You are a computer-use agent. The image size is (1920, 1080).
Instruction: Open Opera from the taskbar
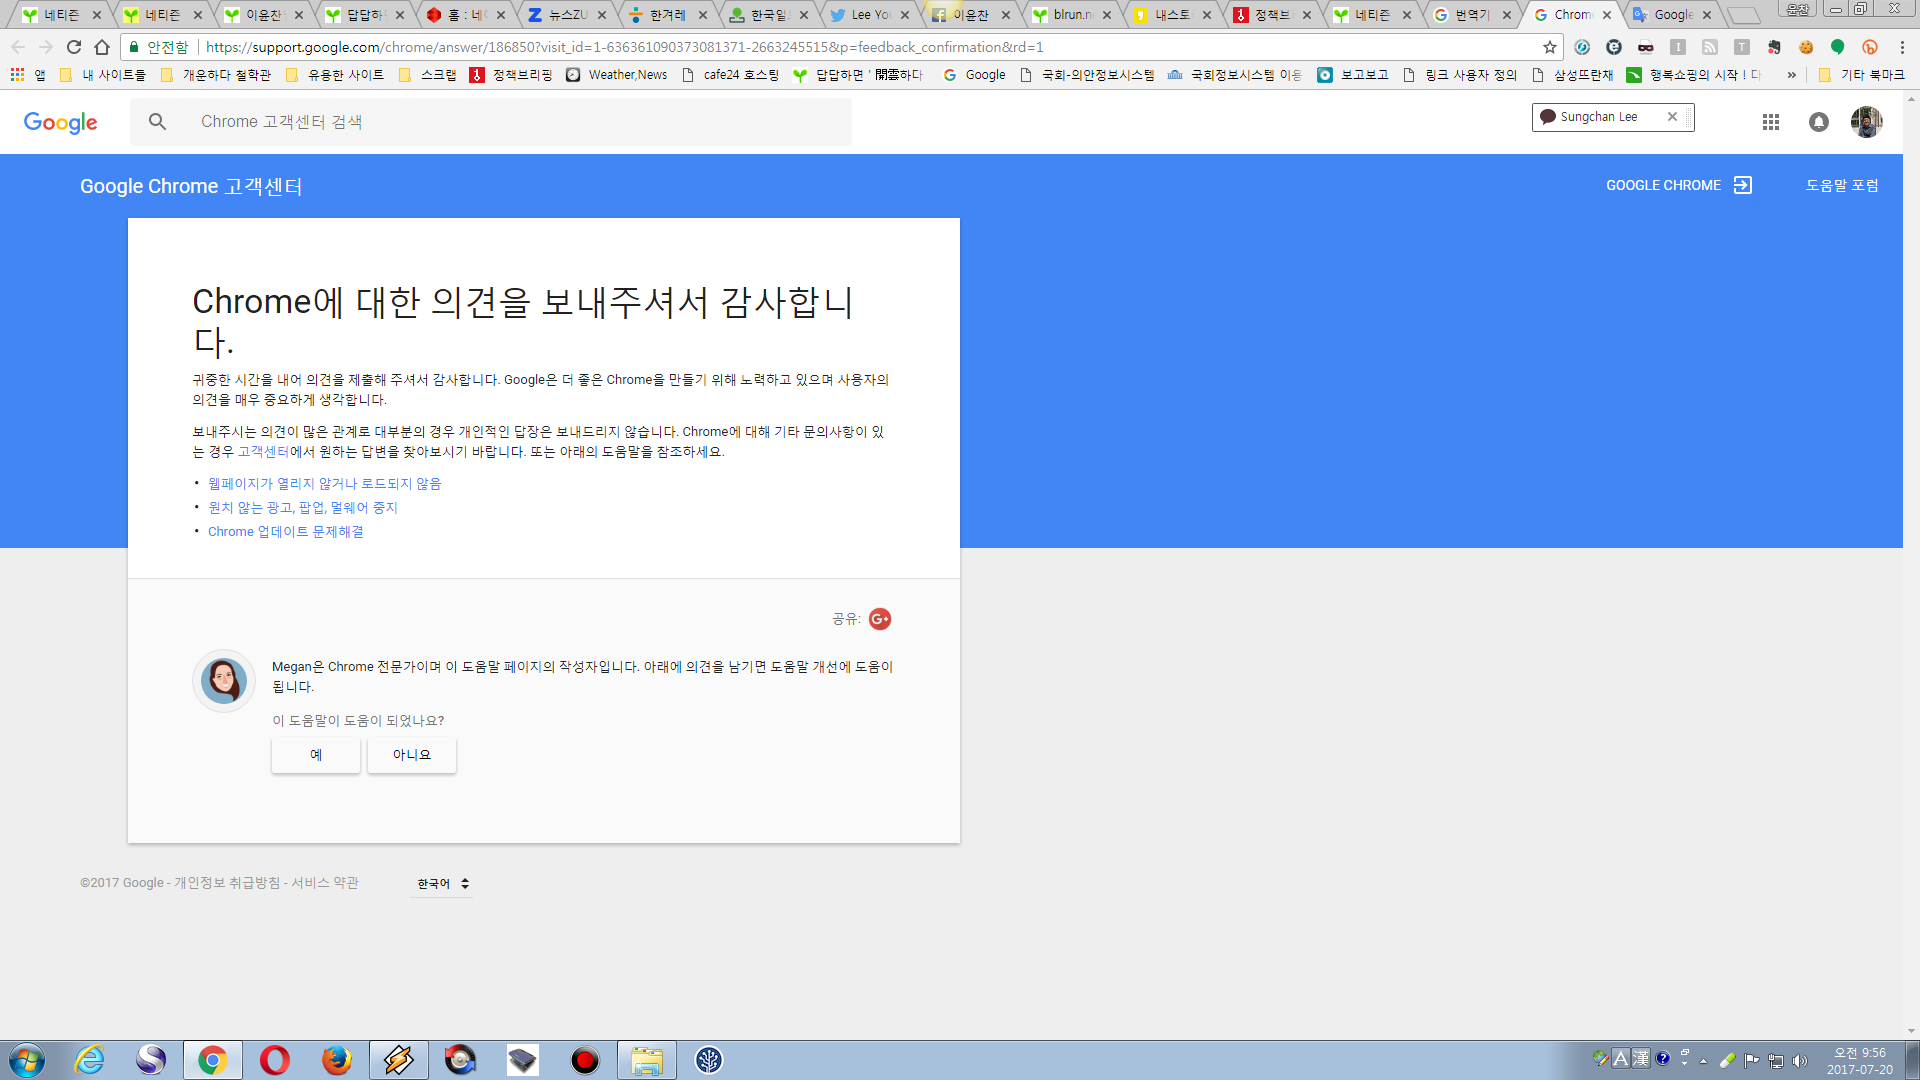click(275, 1060)
